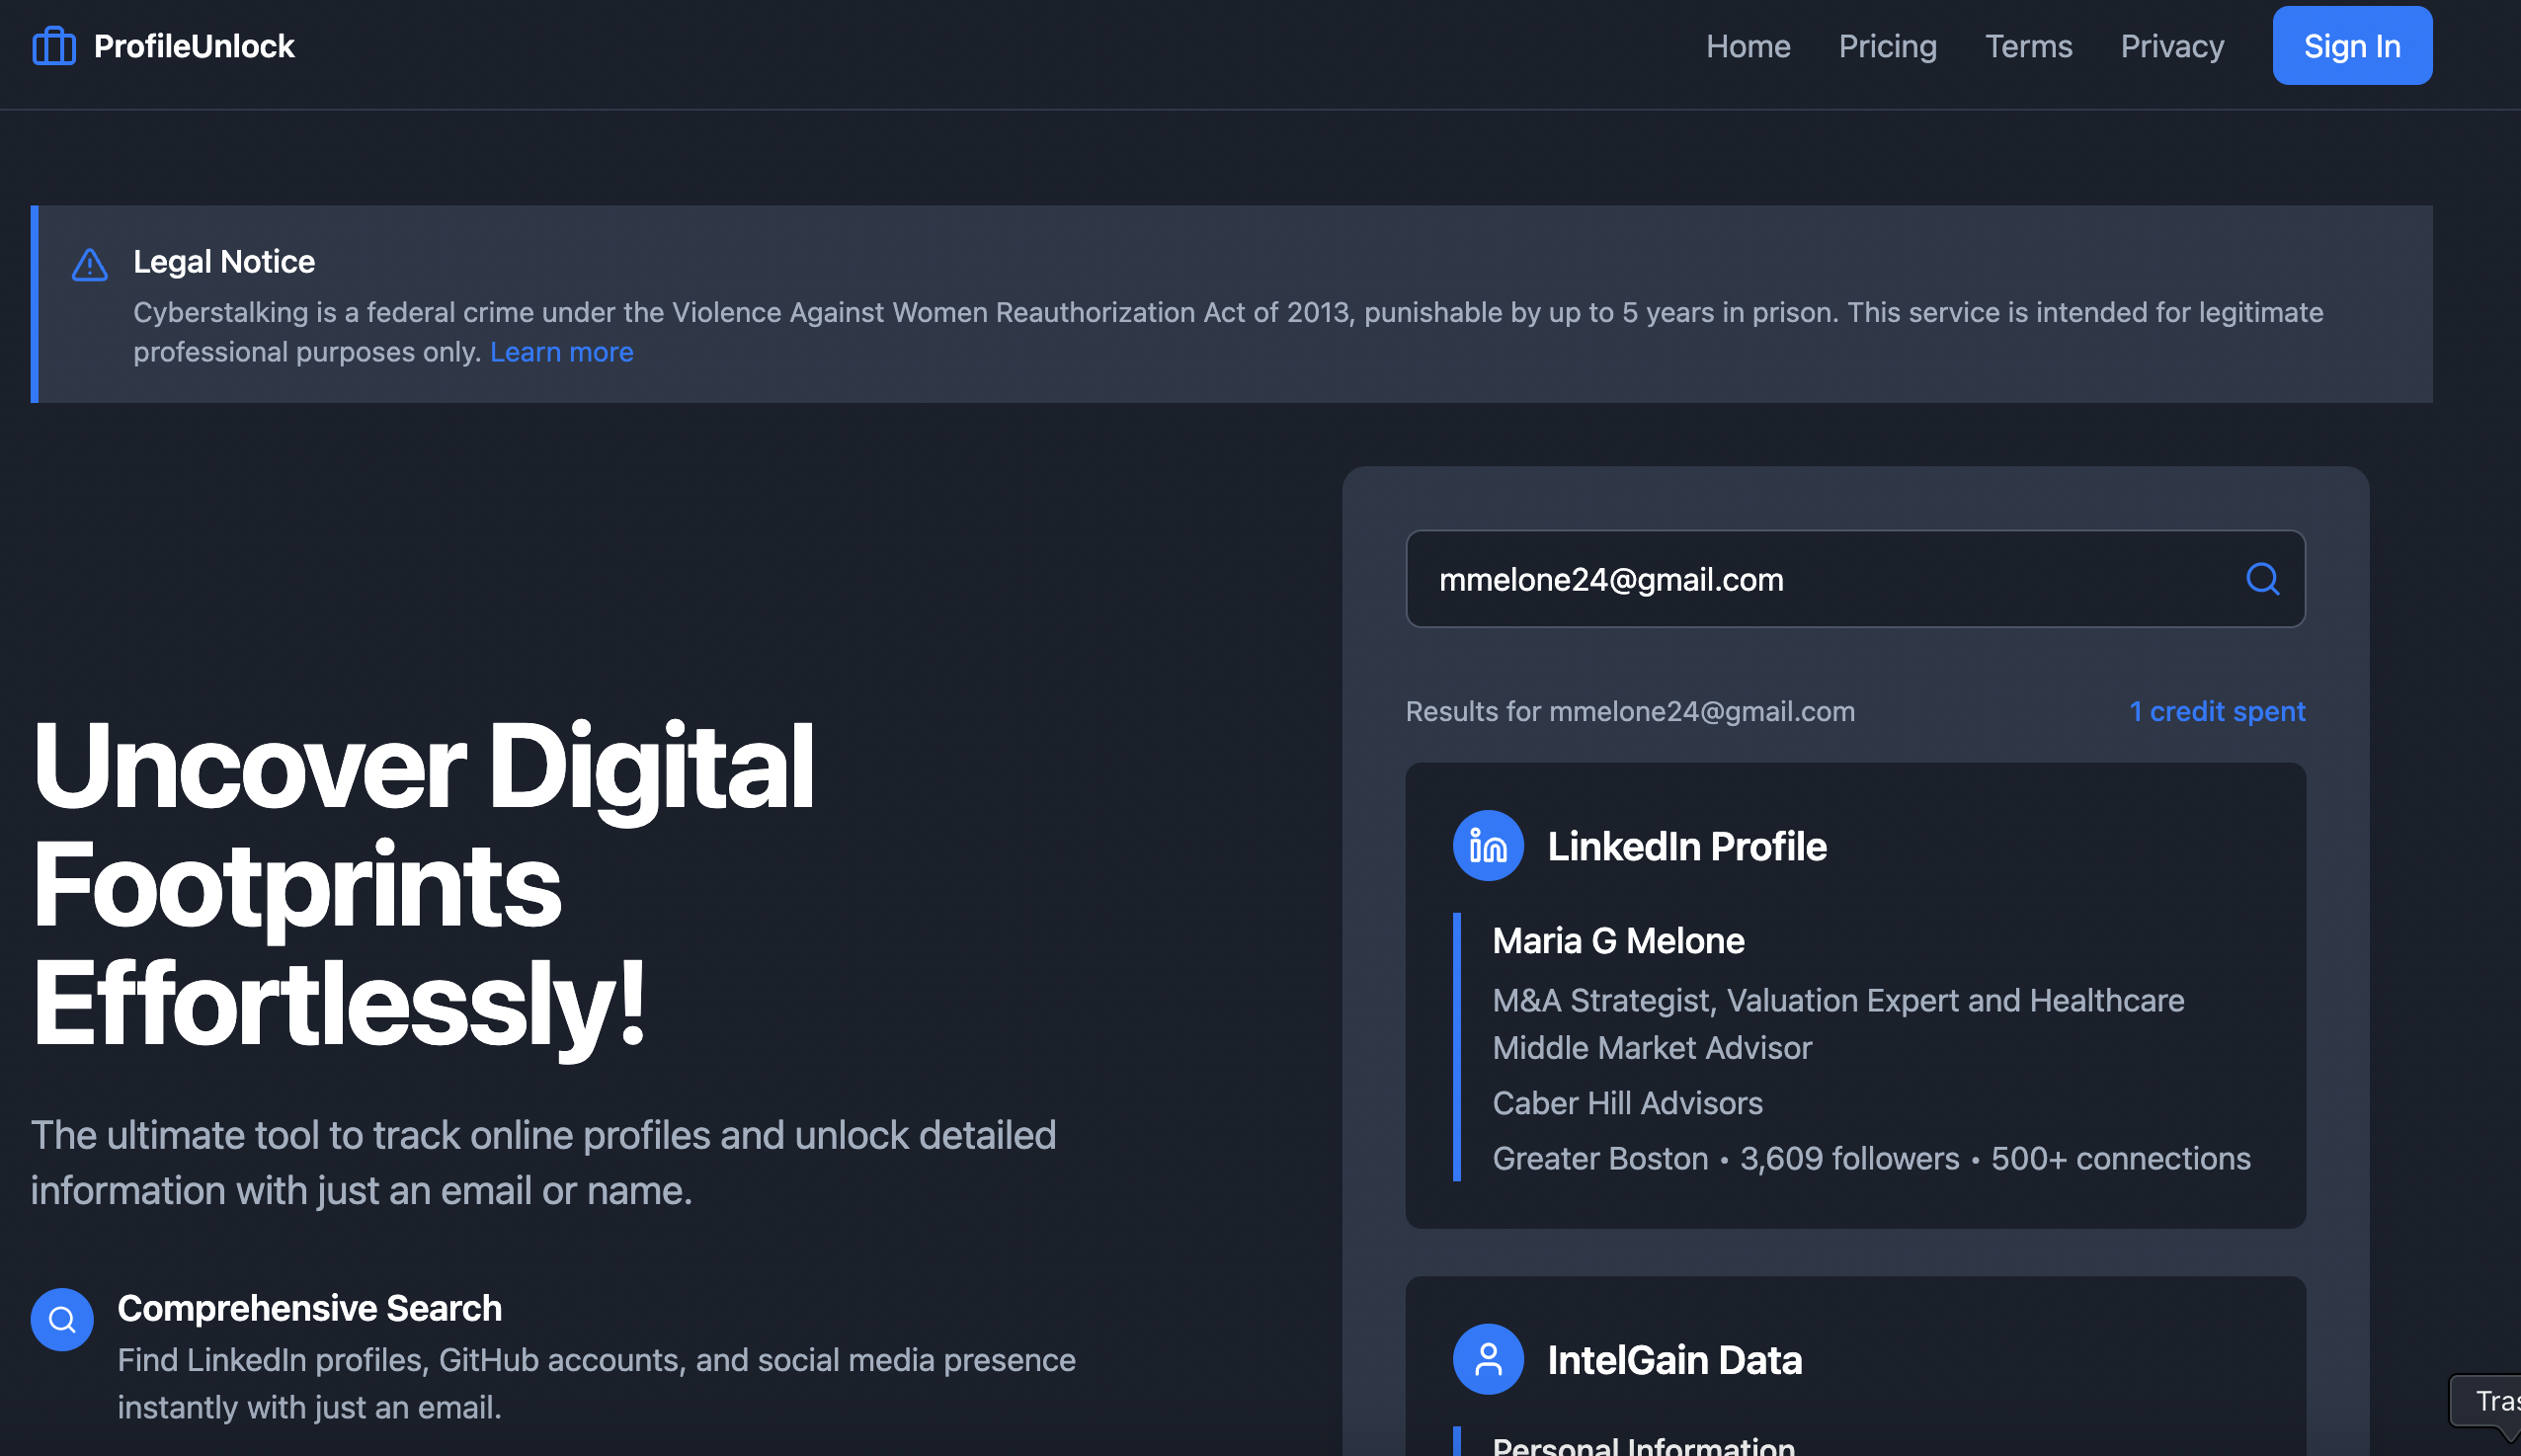Select the name Maria G Melone

pos(1618,941)
